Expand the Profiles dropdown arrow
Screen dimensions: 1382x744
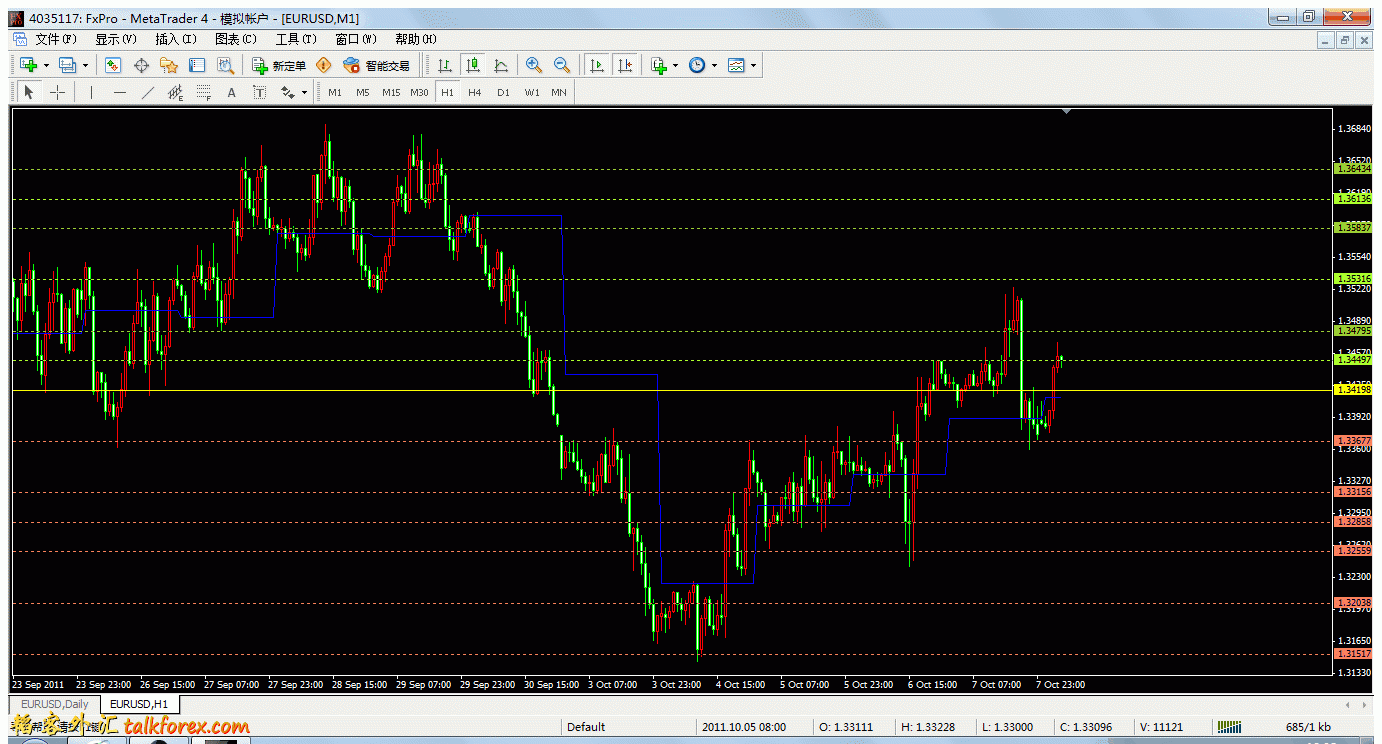click(x=85, y=65)
